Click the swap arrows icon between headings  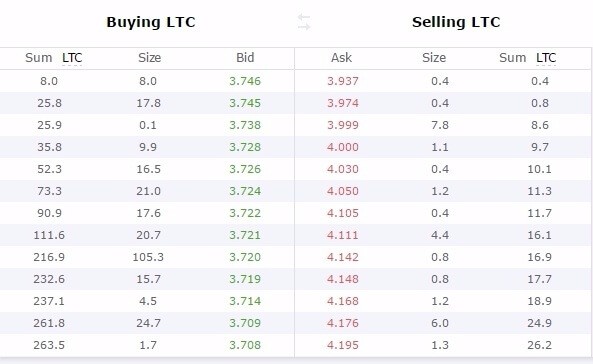(304, 22)
